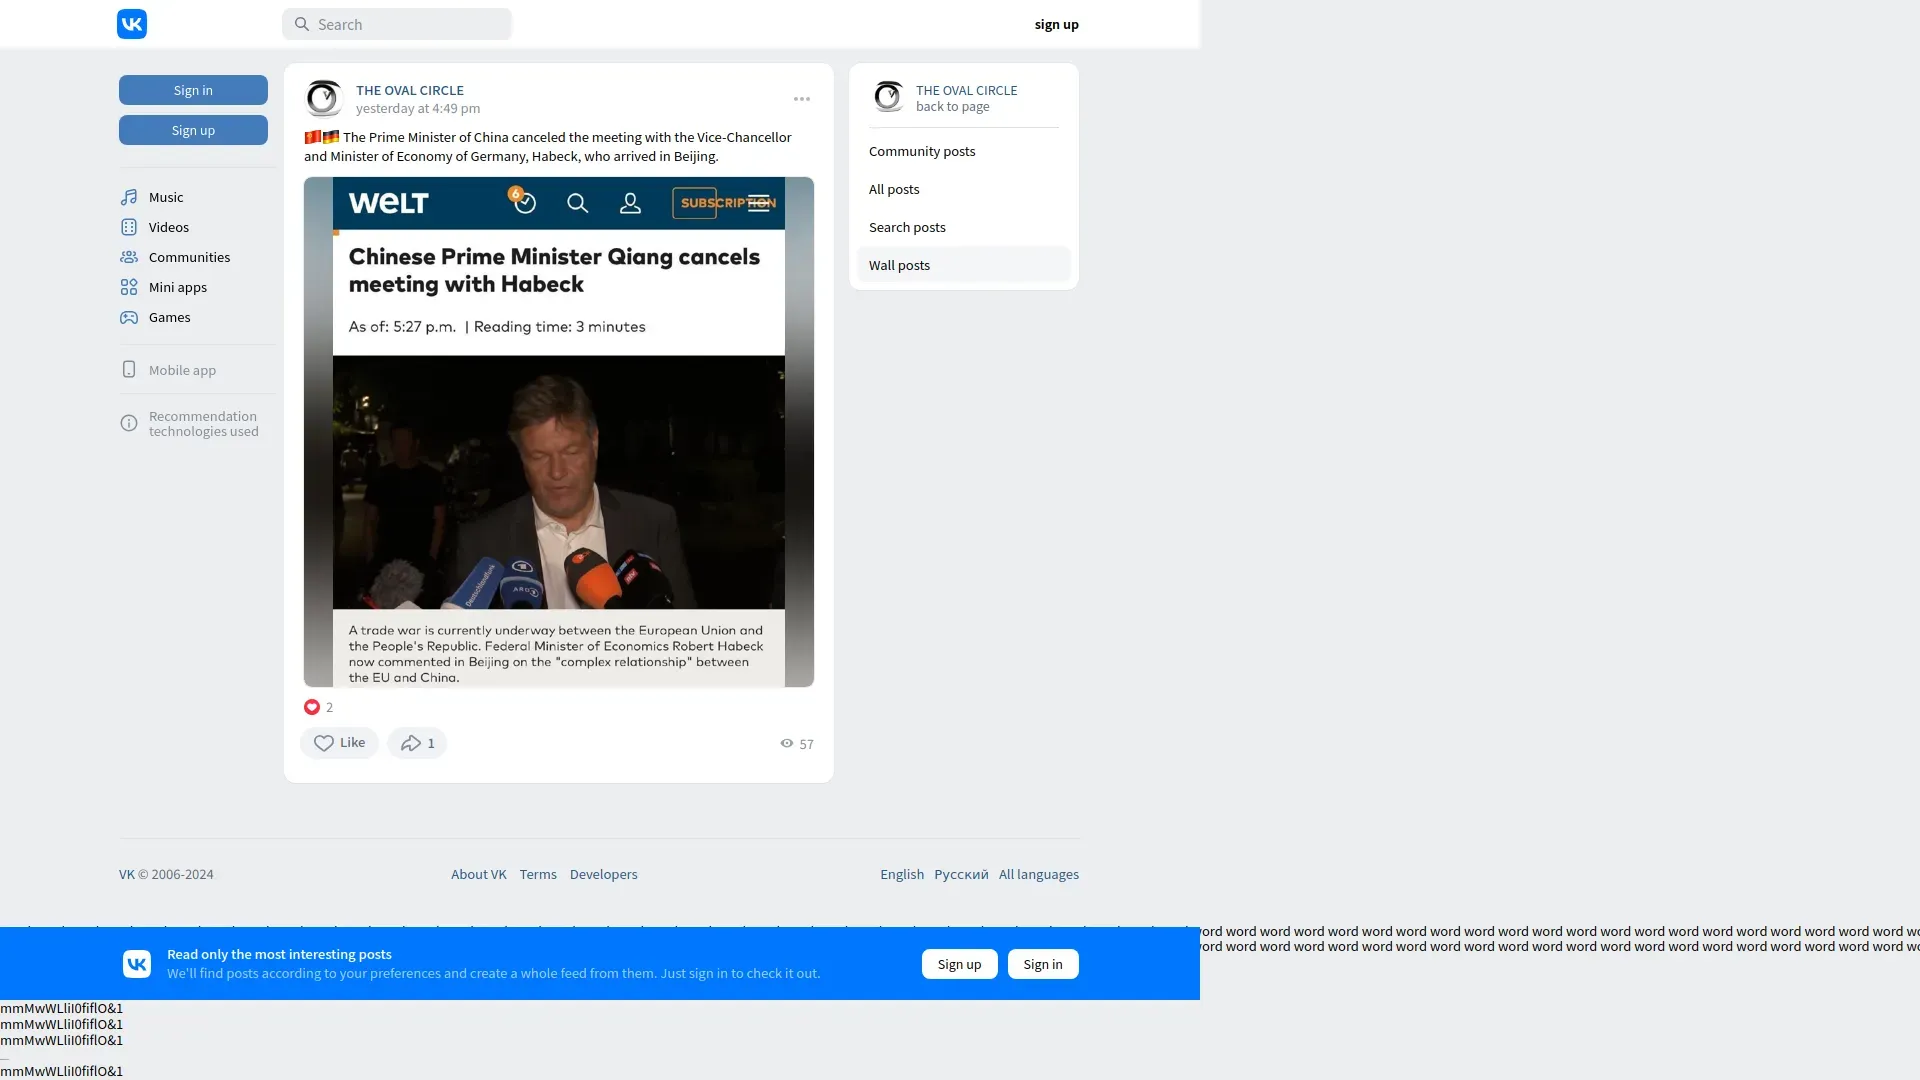
Task: Toggle Like on the post
Action: pos(339,743)
